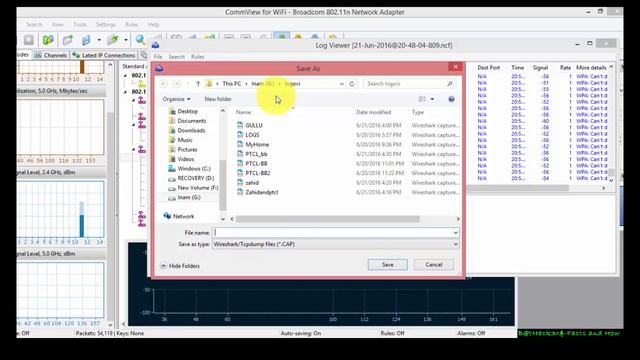The width and height of the screenshot is (640, 360).
Task: Click the navigation pane vertical scrollbar
Action: [223, 184]
